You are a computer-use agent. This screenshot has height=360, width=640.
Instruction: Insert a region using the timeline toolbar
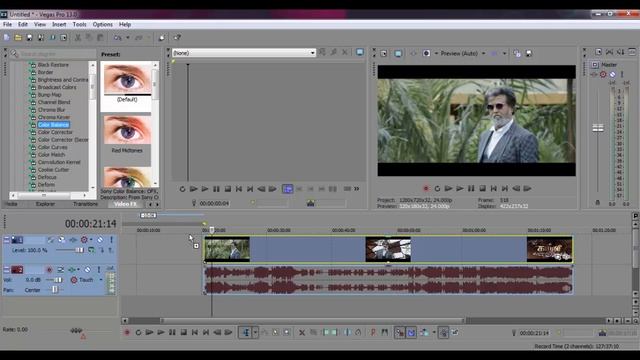coord(384,333)
